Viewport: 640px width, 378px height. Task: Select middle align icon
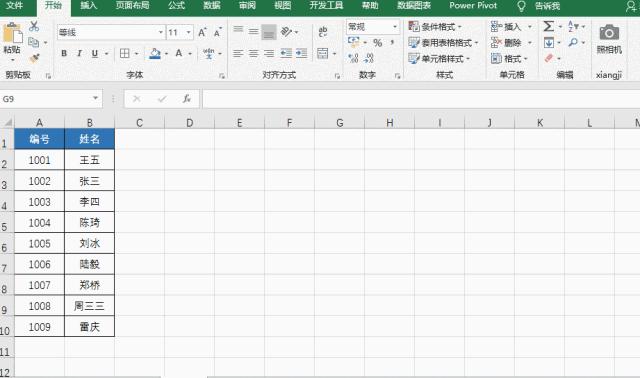tap(253, 31)
